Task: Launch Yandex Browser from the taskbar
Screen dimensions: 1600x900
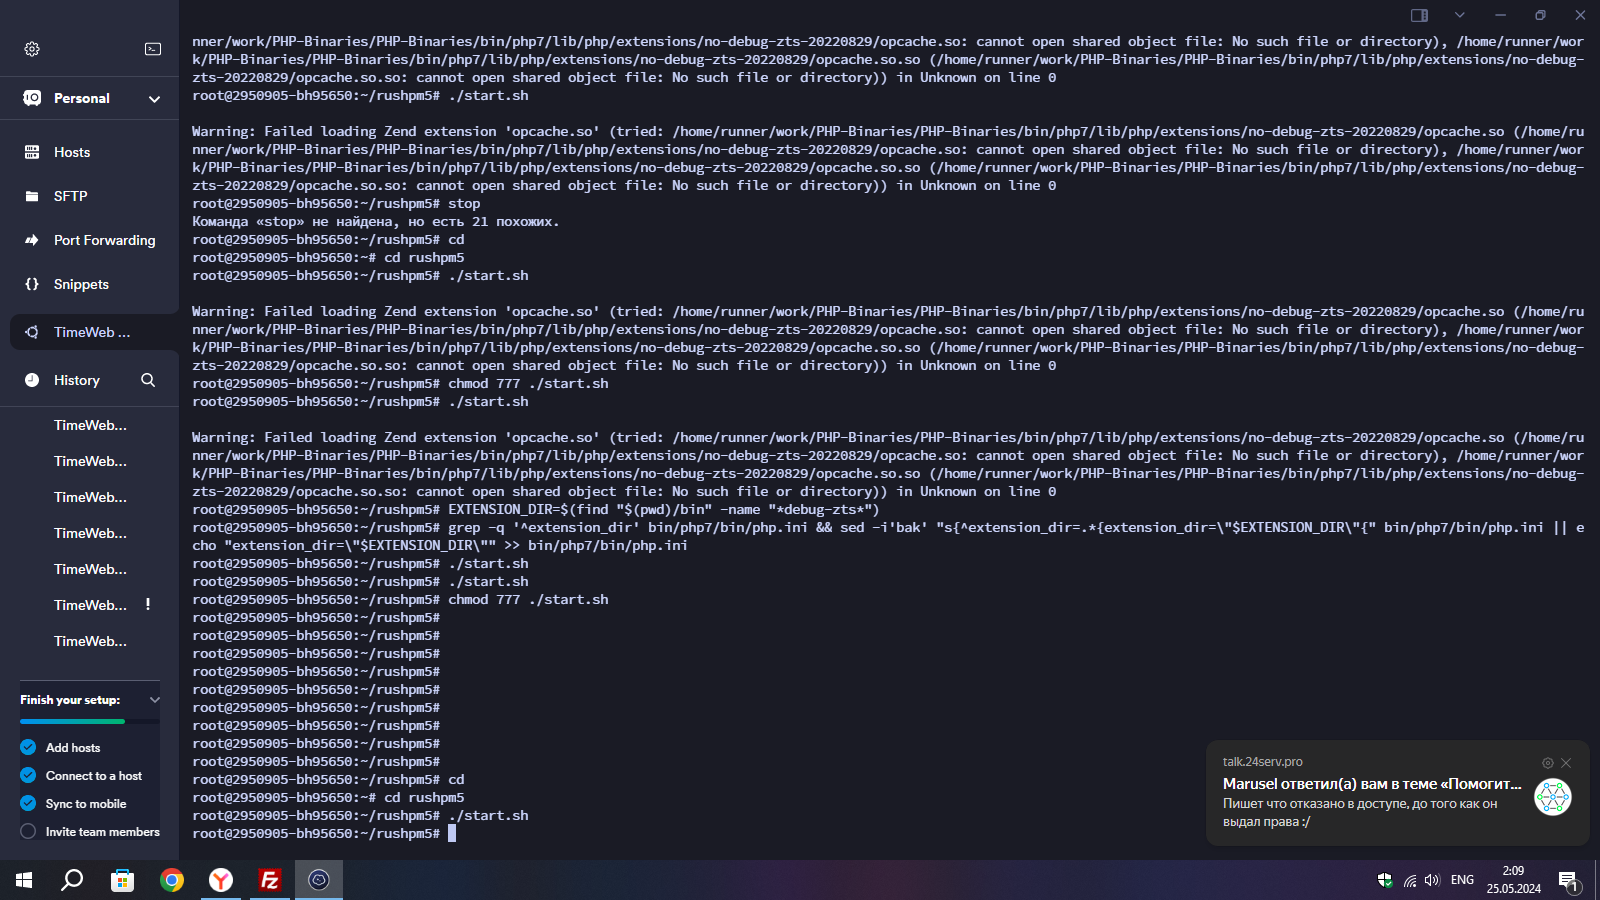Action: pyautogui.click(x=221, y=880)
